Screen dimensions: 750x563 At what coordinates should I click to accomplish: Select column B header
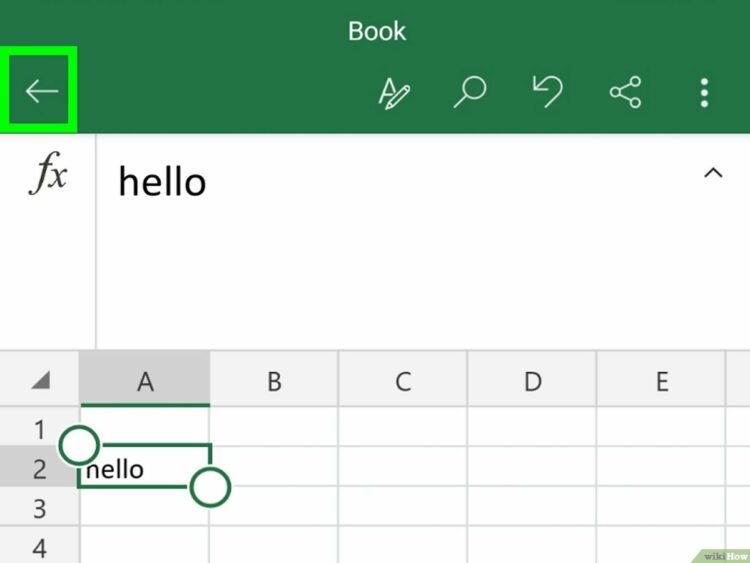click(x=273, y=380)
